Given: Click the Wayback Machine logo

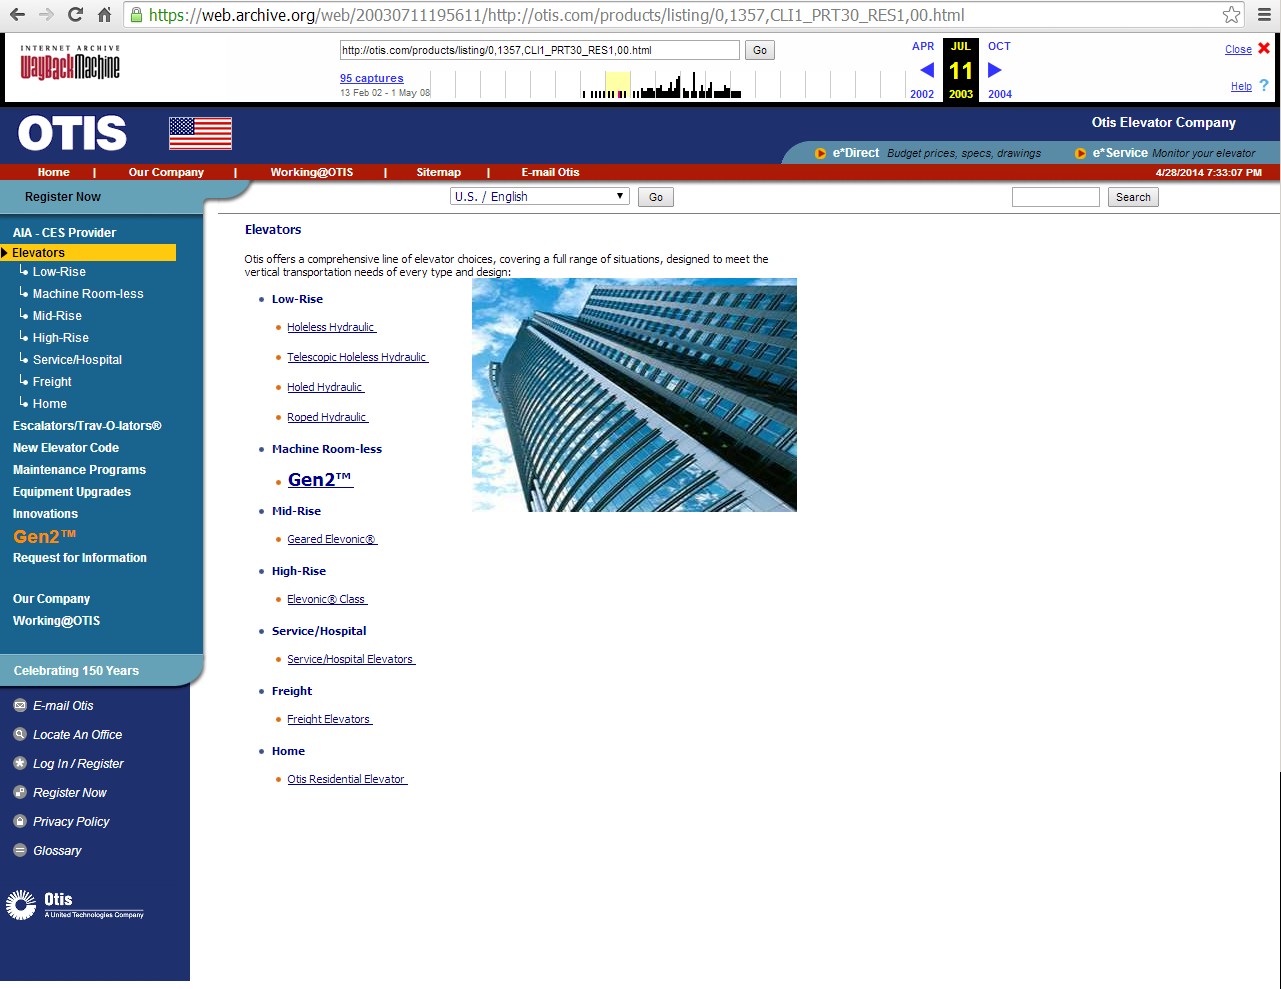Looking at the screenshot, I should [x=70, y=63].
